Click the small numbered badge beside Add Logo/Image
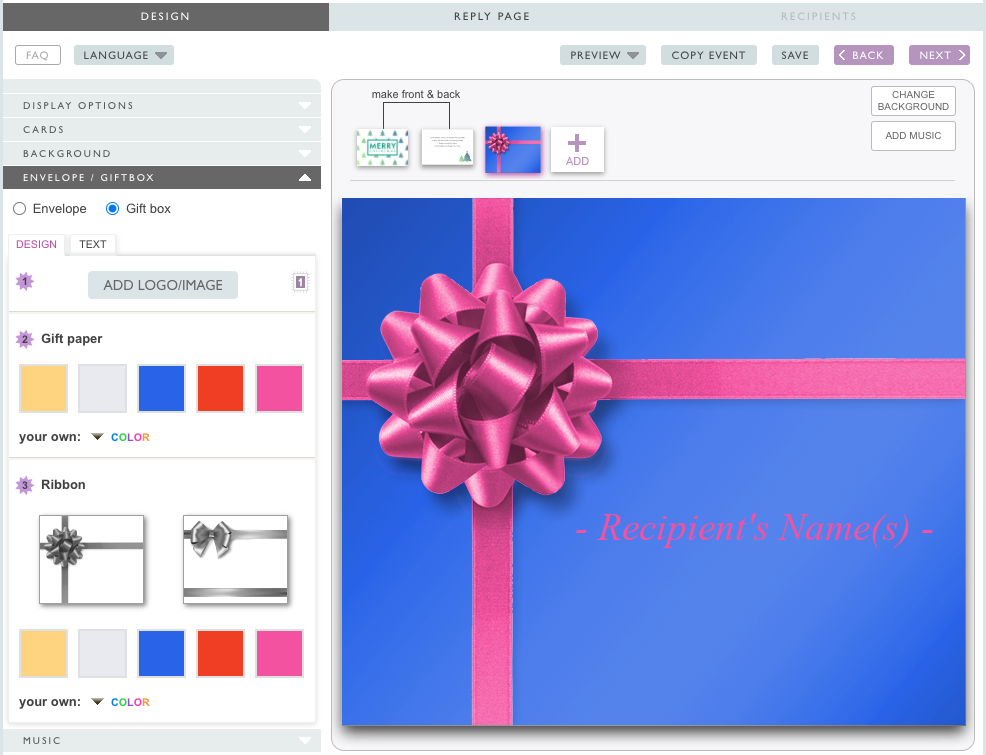This screenshot has height=755, width=986. (300, 283)
